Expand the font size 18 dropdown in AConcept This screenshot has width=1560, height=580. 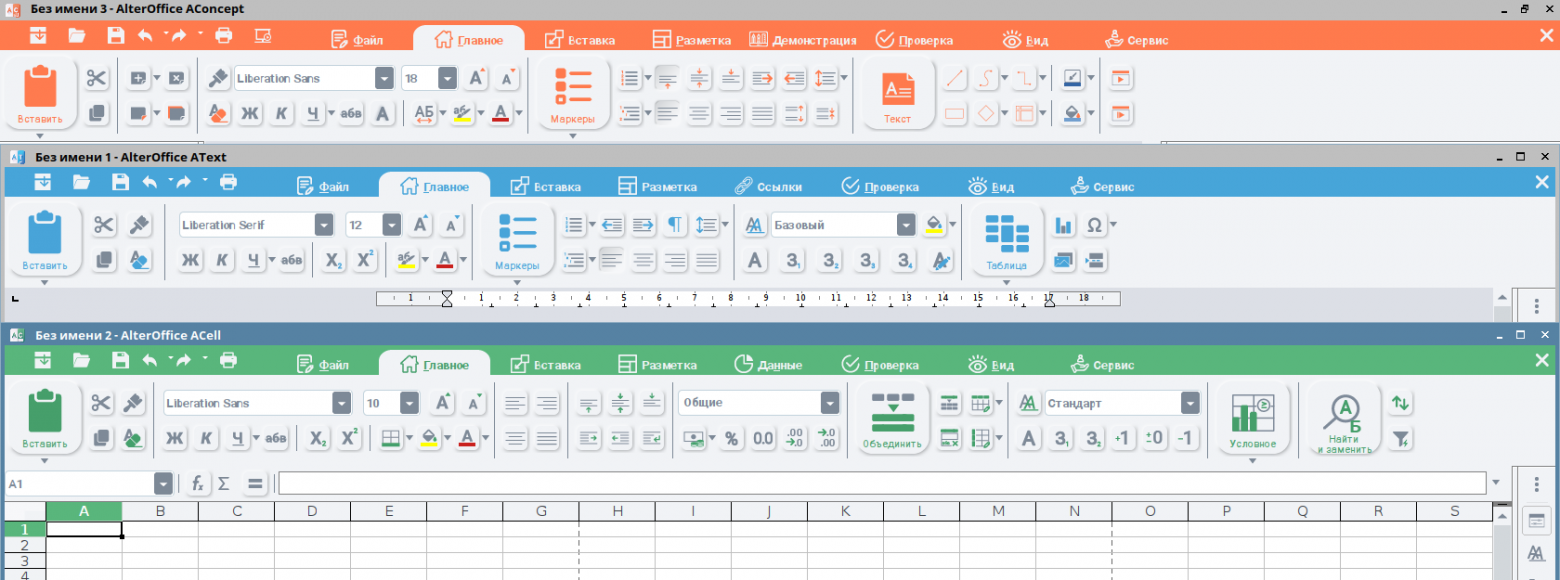[447, 79]
